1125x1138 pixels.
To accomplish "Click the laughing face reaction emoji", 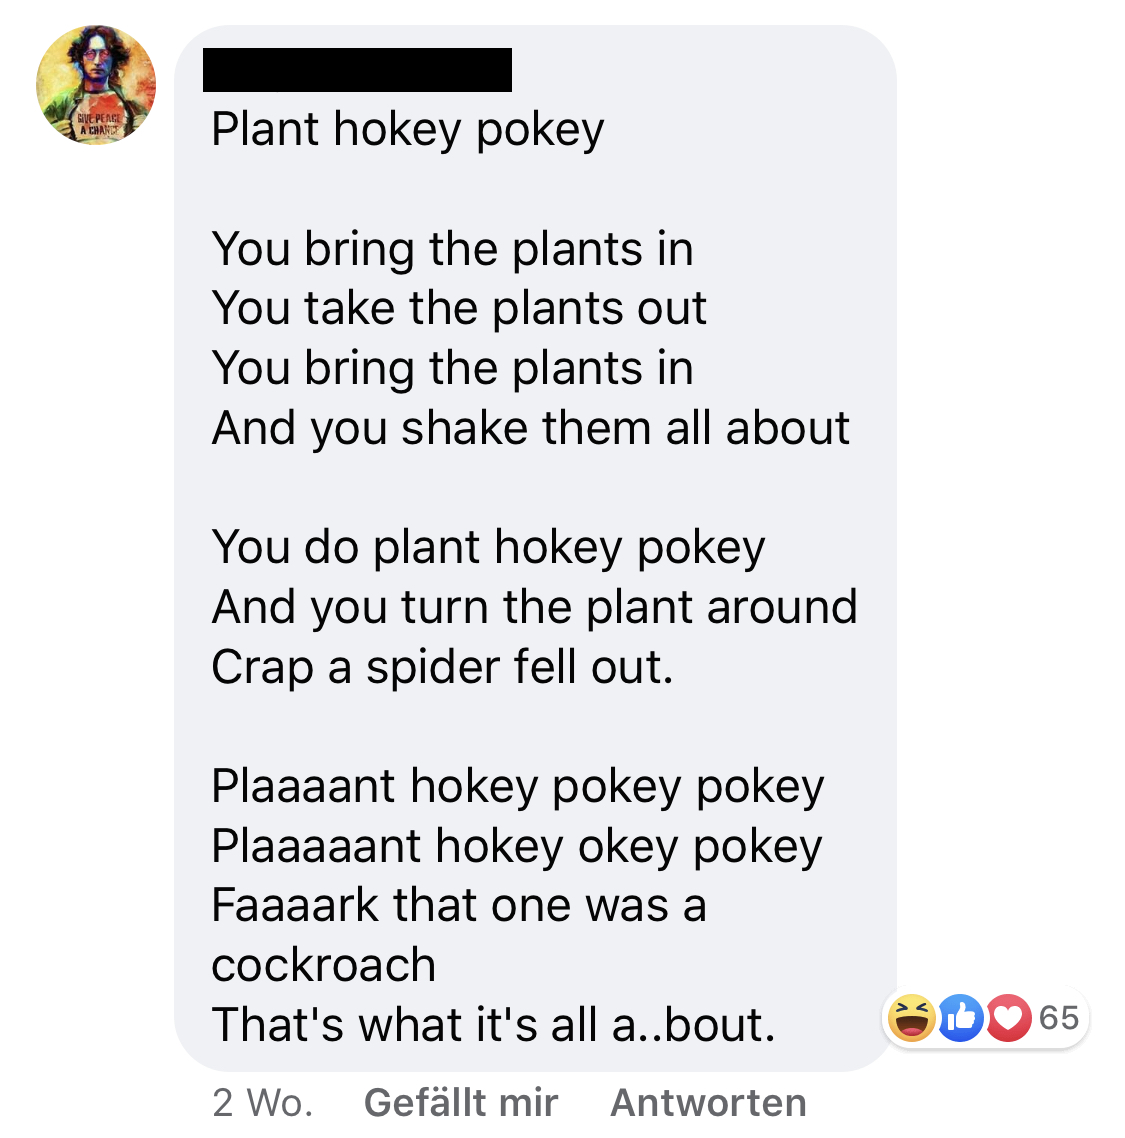I will click(x=912, y=1018).
